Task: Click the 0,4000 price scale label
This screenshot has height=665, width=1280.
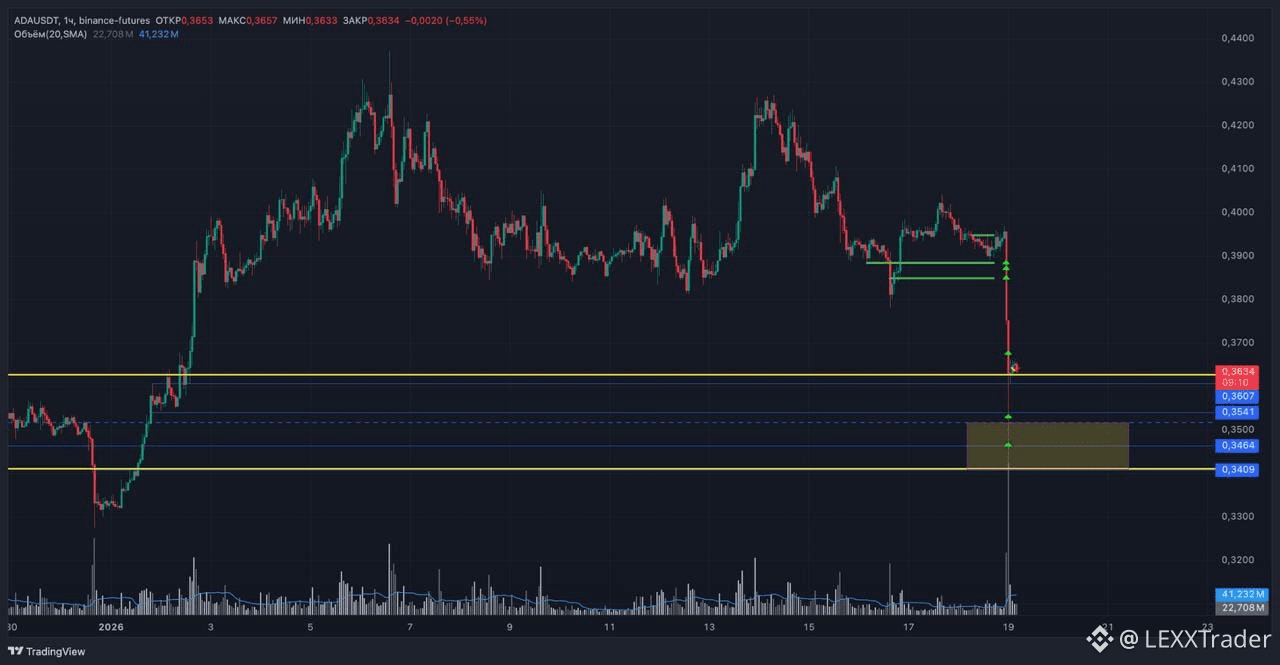Action: tap(1237, 212)
